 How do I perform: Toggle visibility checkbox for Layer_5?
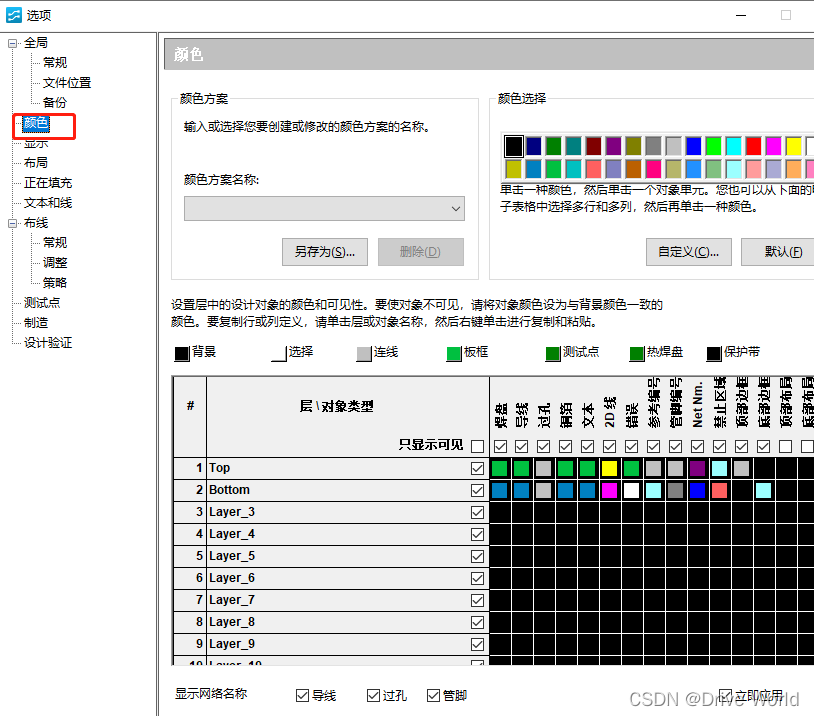click(478, 557)
